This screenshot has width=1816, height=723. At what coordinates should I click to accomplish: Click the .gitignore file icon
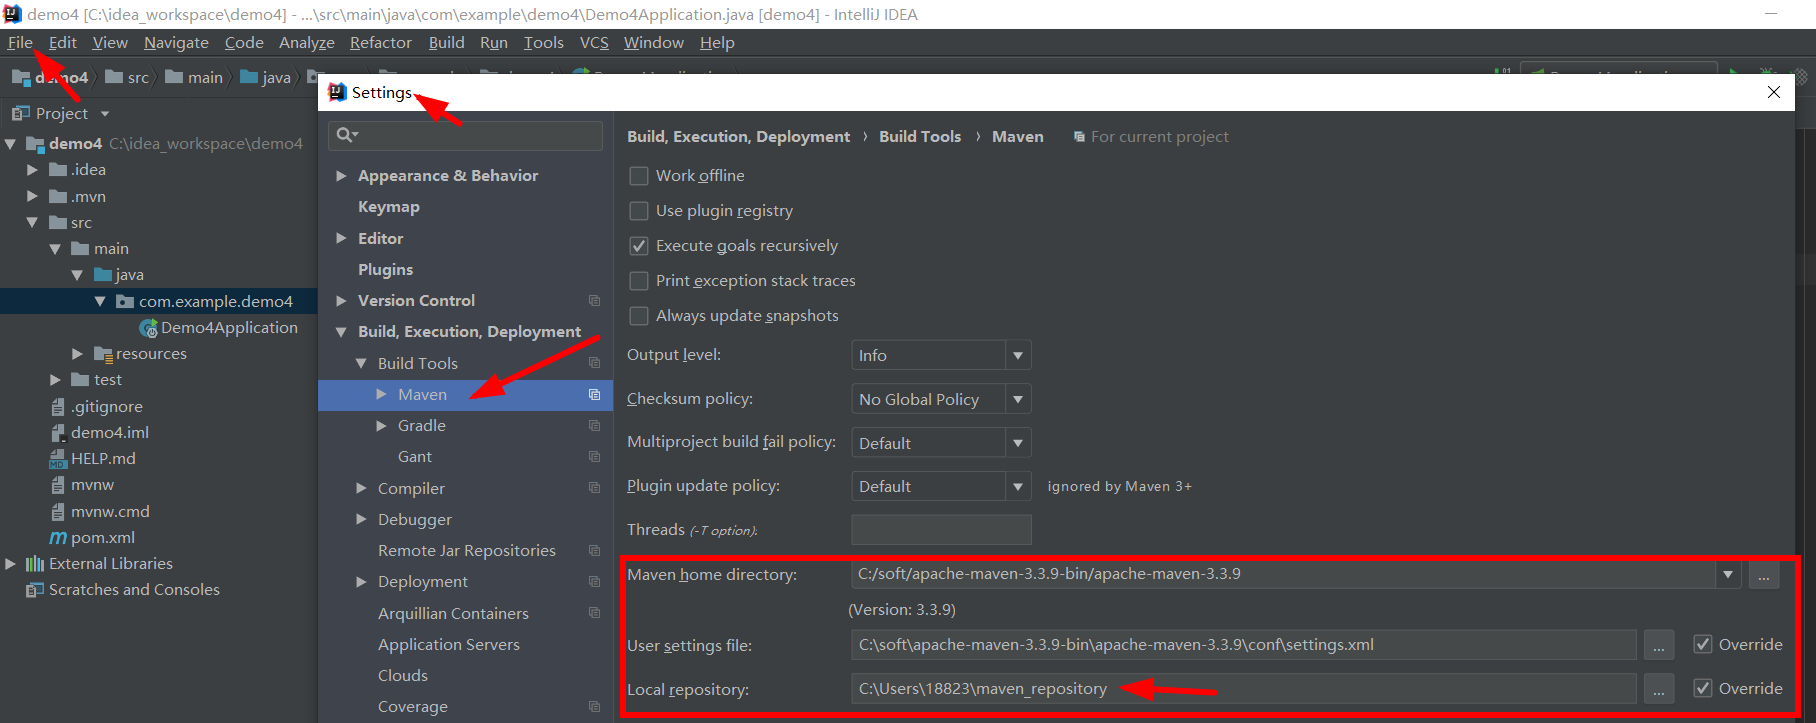tap(58, 406)
